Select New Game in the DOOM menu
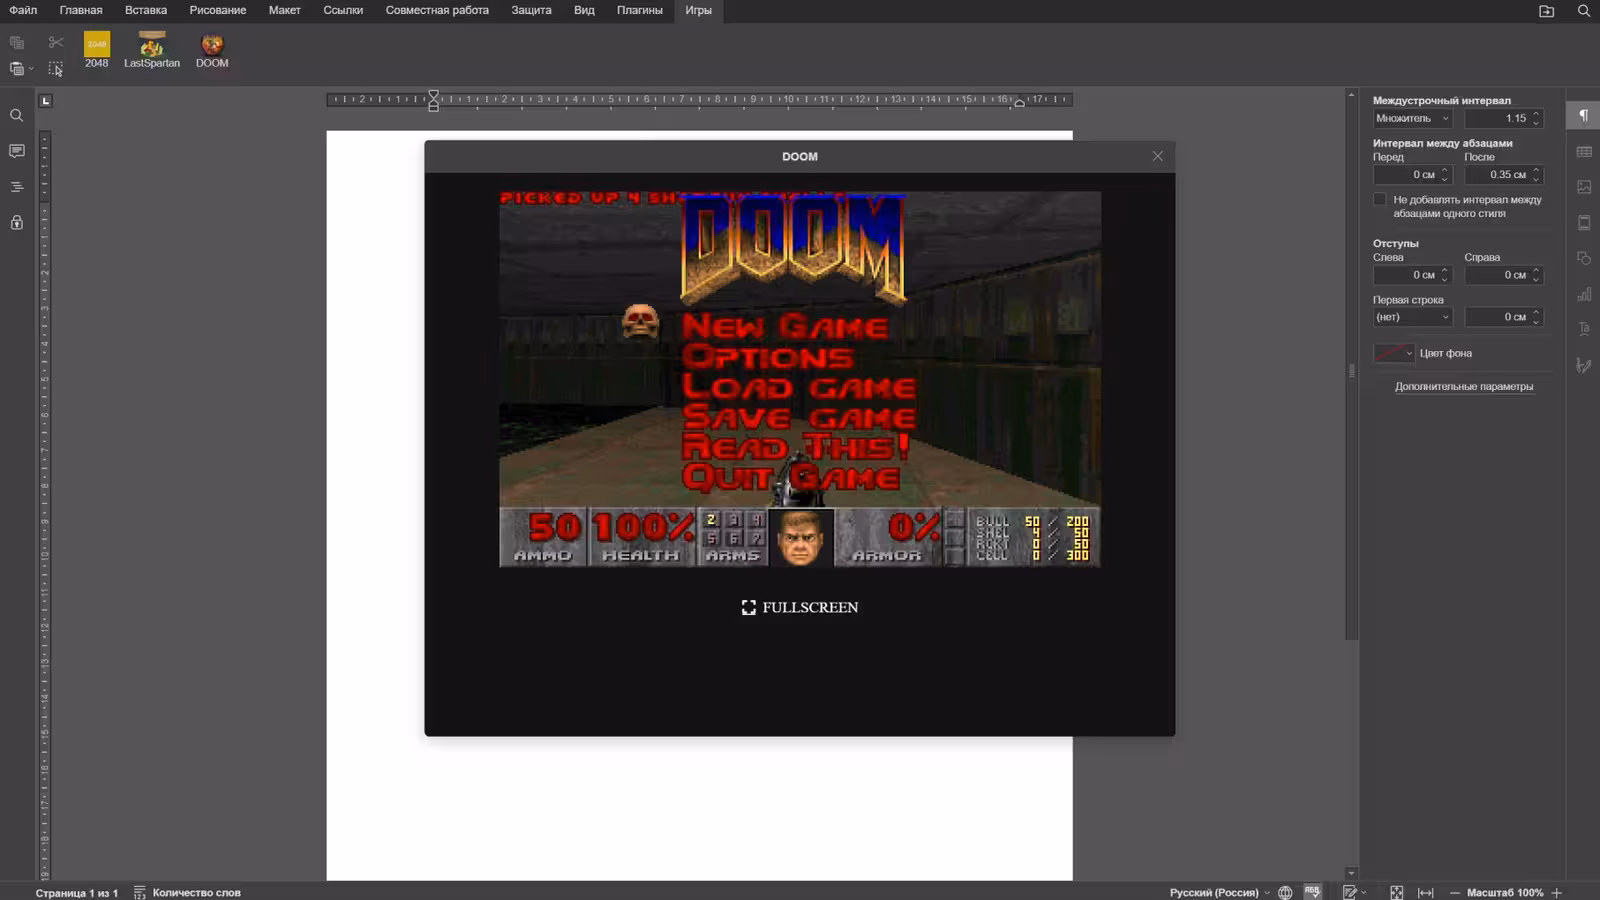Screen dimensions: 1600x900 coord(785,326)
